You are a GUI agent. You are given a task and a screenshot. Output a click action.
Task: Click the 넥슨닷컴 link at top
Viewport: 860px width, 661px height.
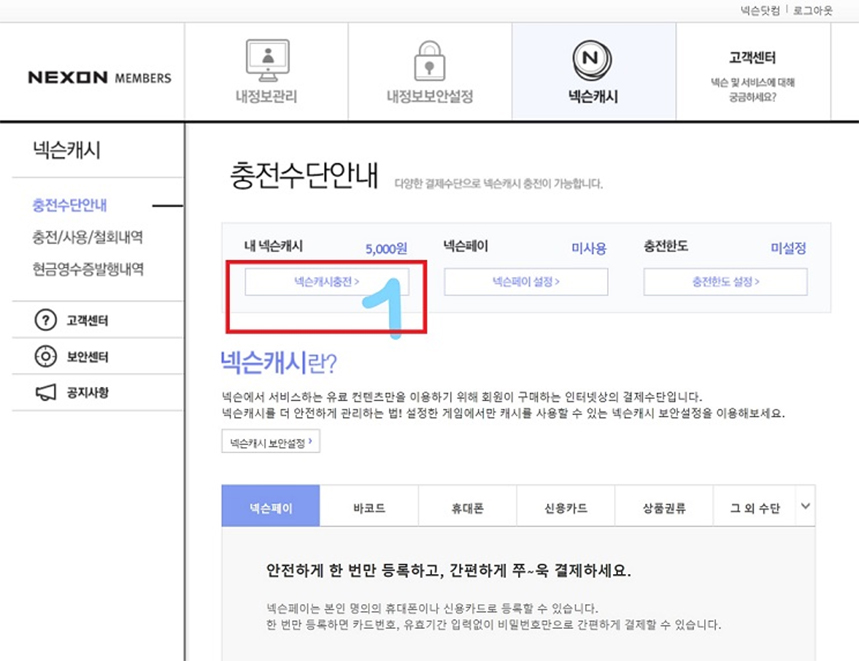[x=760, y=10]
